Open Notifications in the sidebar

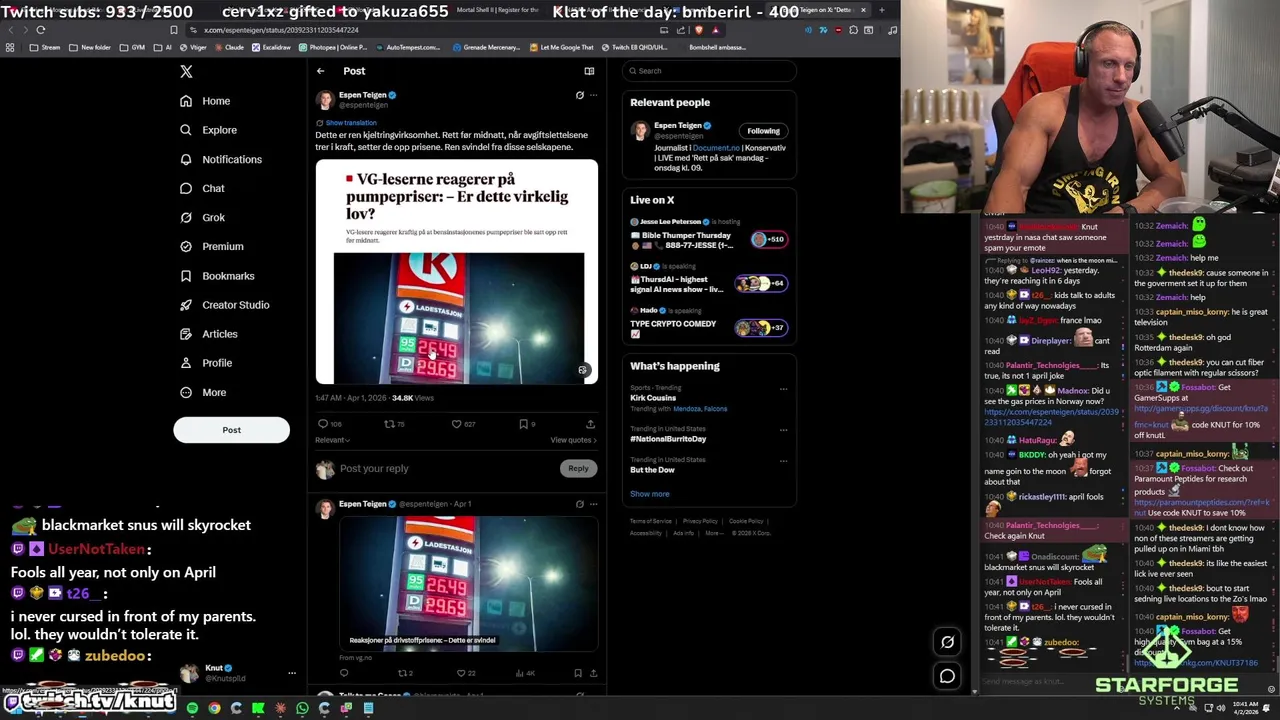click(x=221, y=159)
